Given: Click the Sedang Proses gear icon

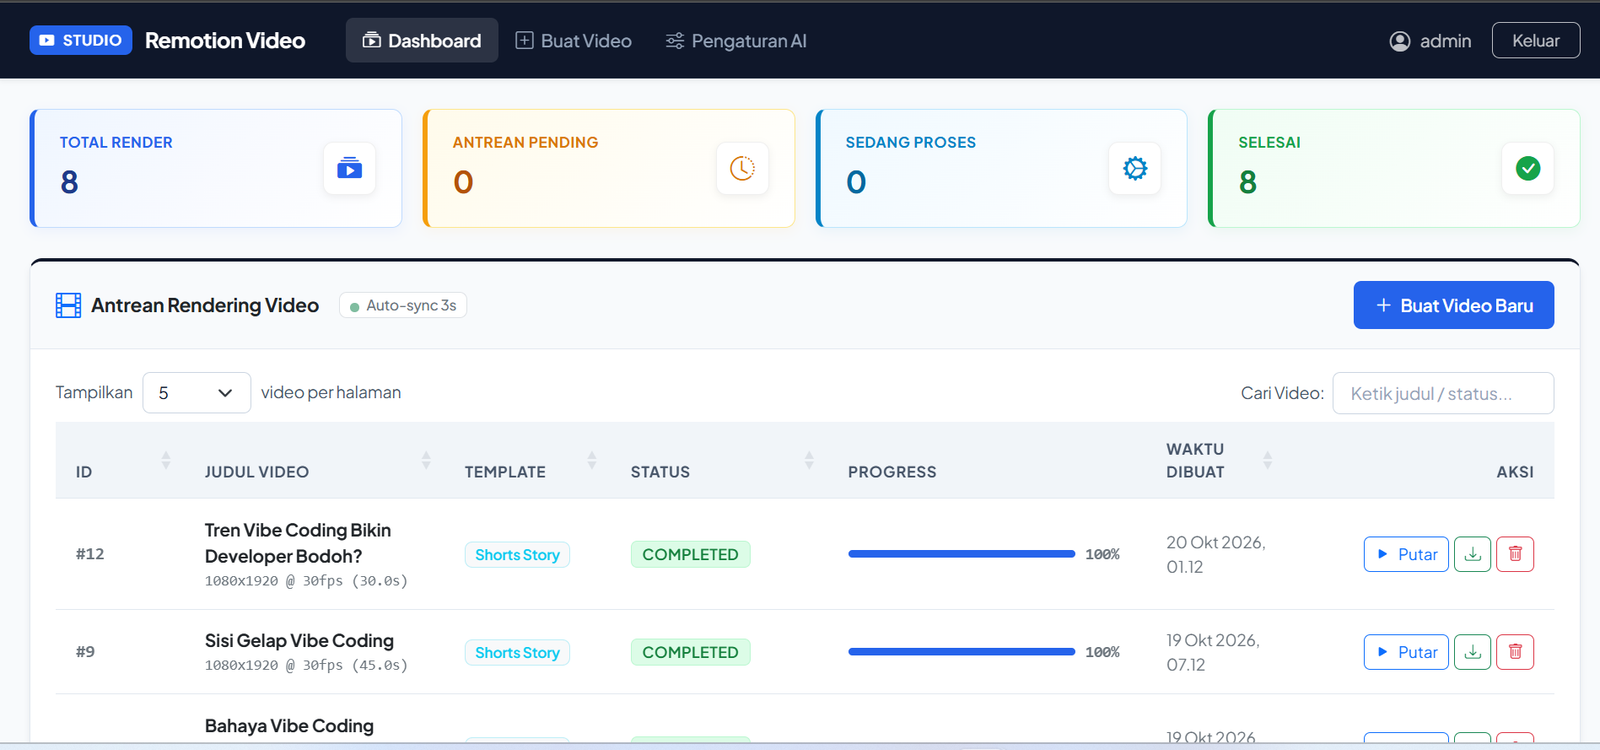Looking at the screenshot, I should pos(1135,168).
